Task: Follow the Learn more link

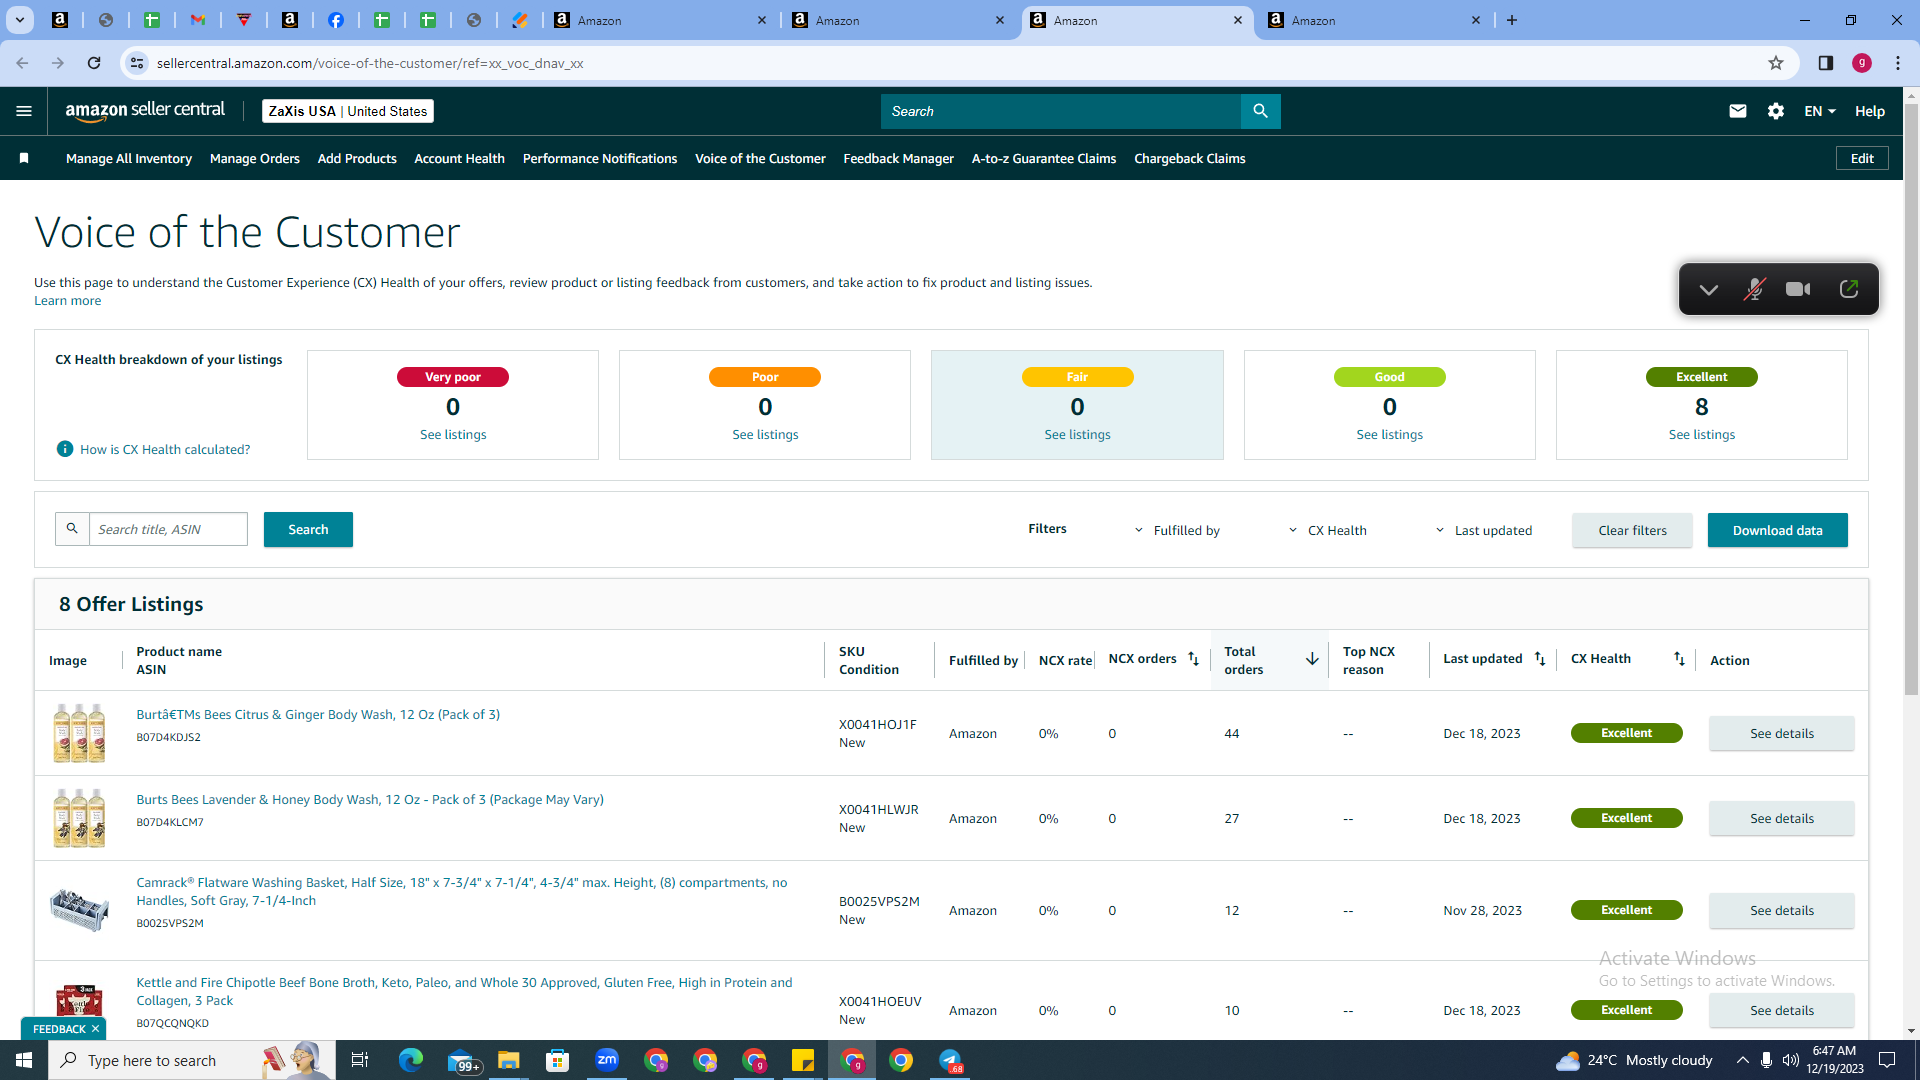Action: 68,300
